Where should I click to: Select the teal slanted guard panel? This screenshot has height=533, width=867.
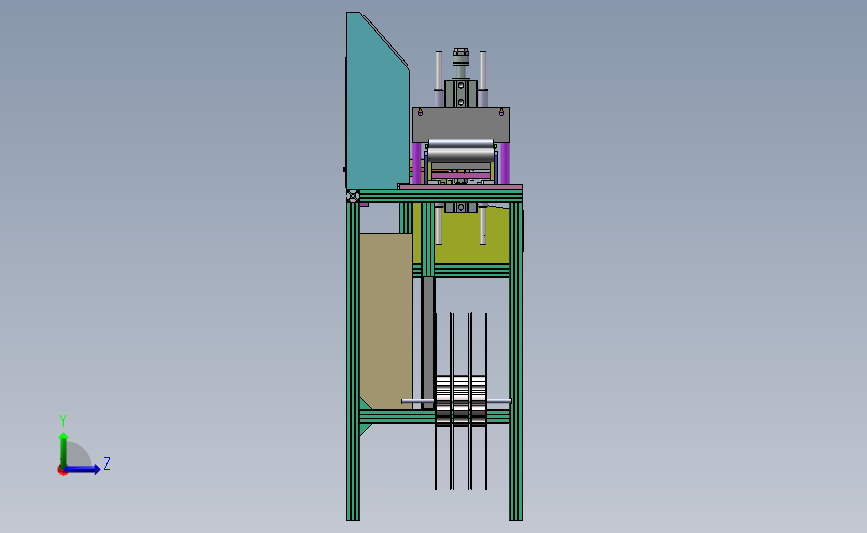[x=378, y=102]
